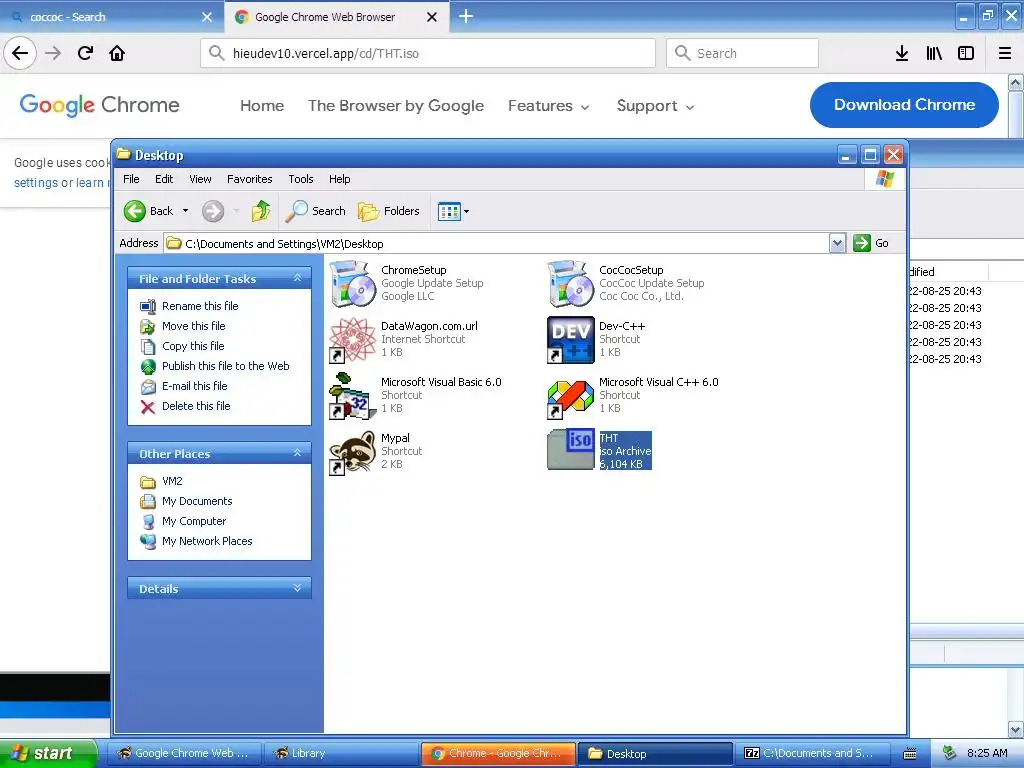
Task: Select the Dev-C++ shortcut icon
Action: [571, 340]
